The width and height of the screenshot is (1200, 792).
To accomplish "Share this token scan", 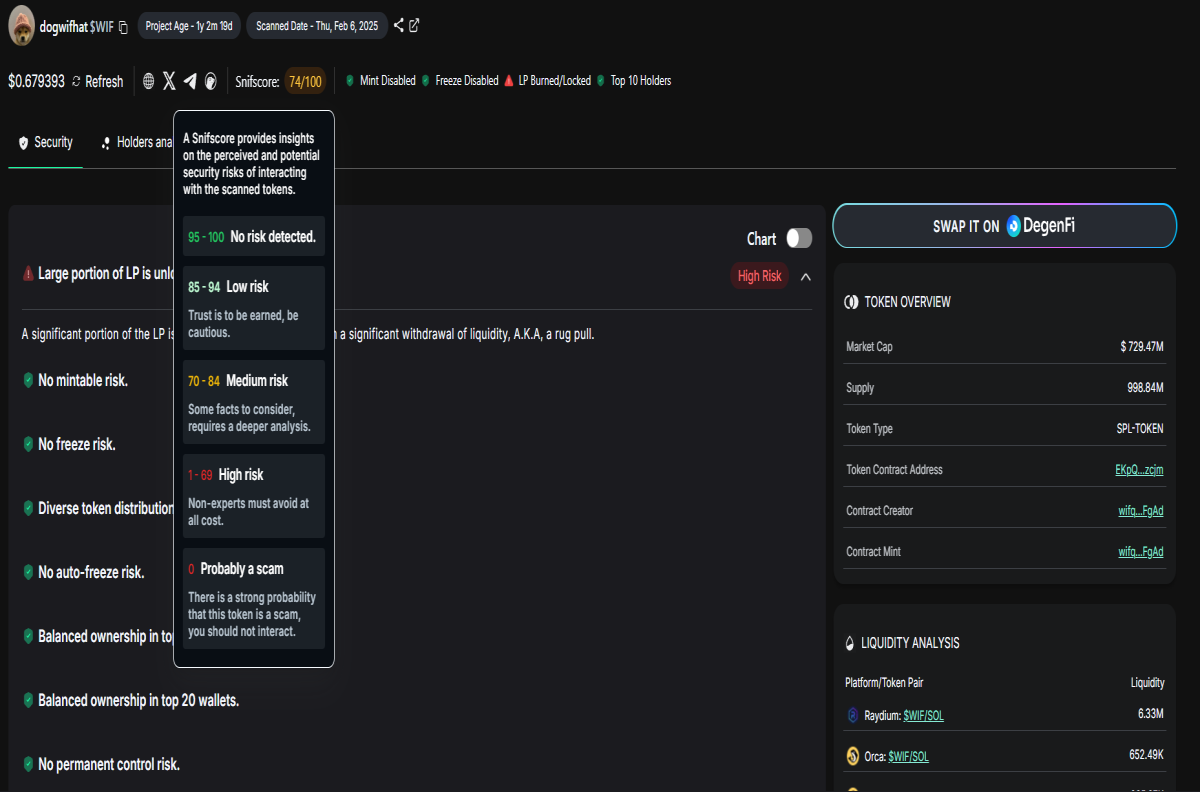I will coord(399,26).
